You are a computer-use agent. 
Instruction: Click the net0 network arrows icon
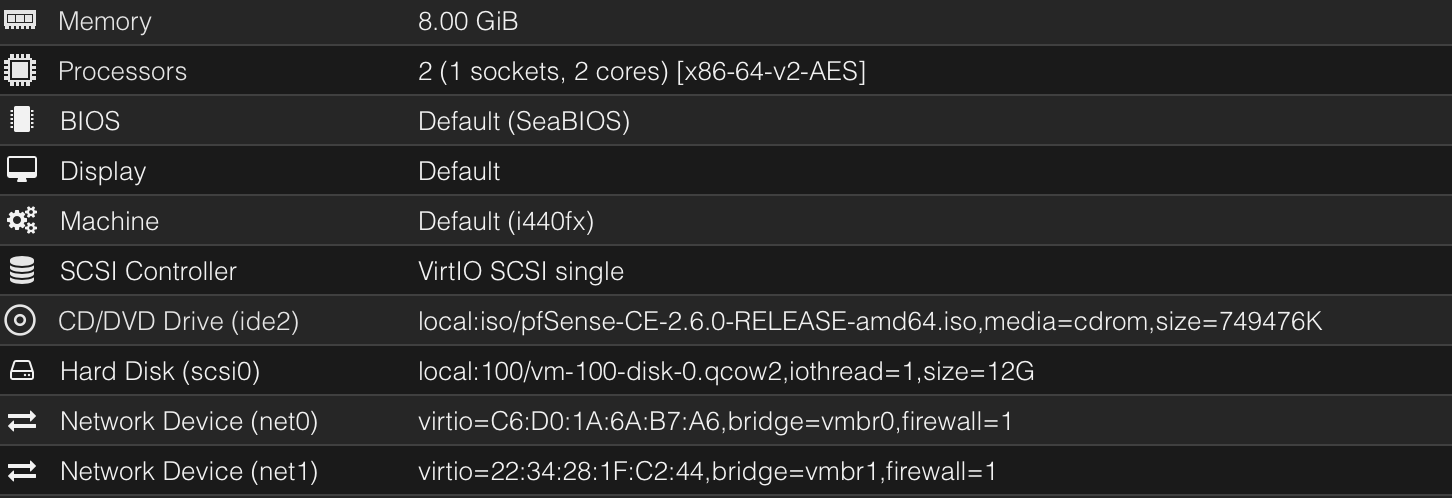click(21, 421)
